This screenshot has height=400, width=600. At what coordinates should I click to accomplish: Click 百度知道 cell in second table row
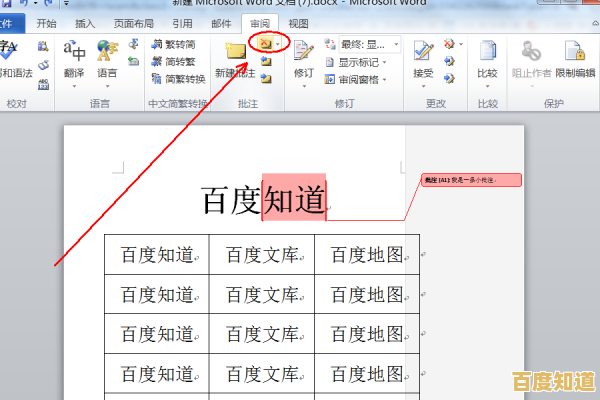[x=157, y=294]
